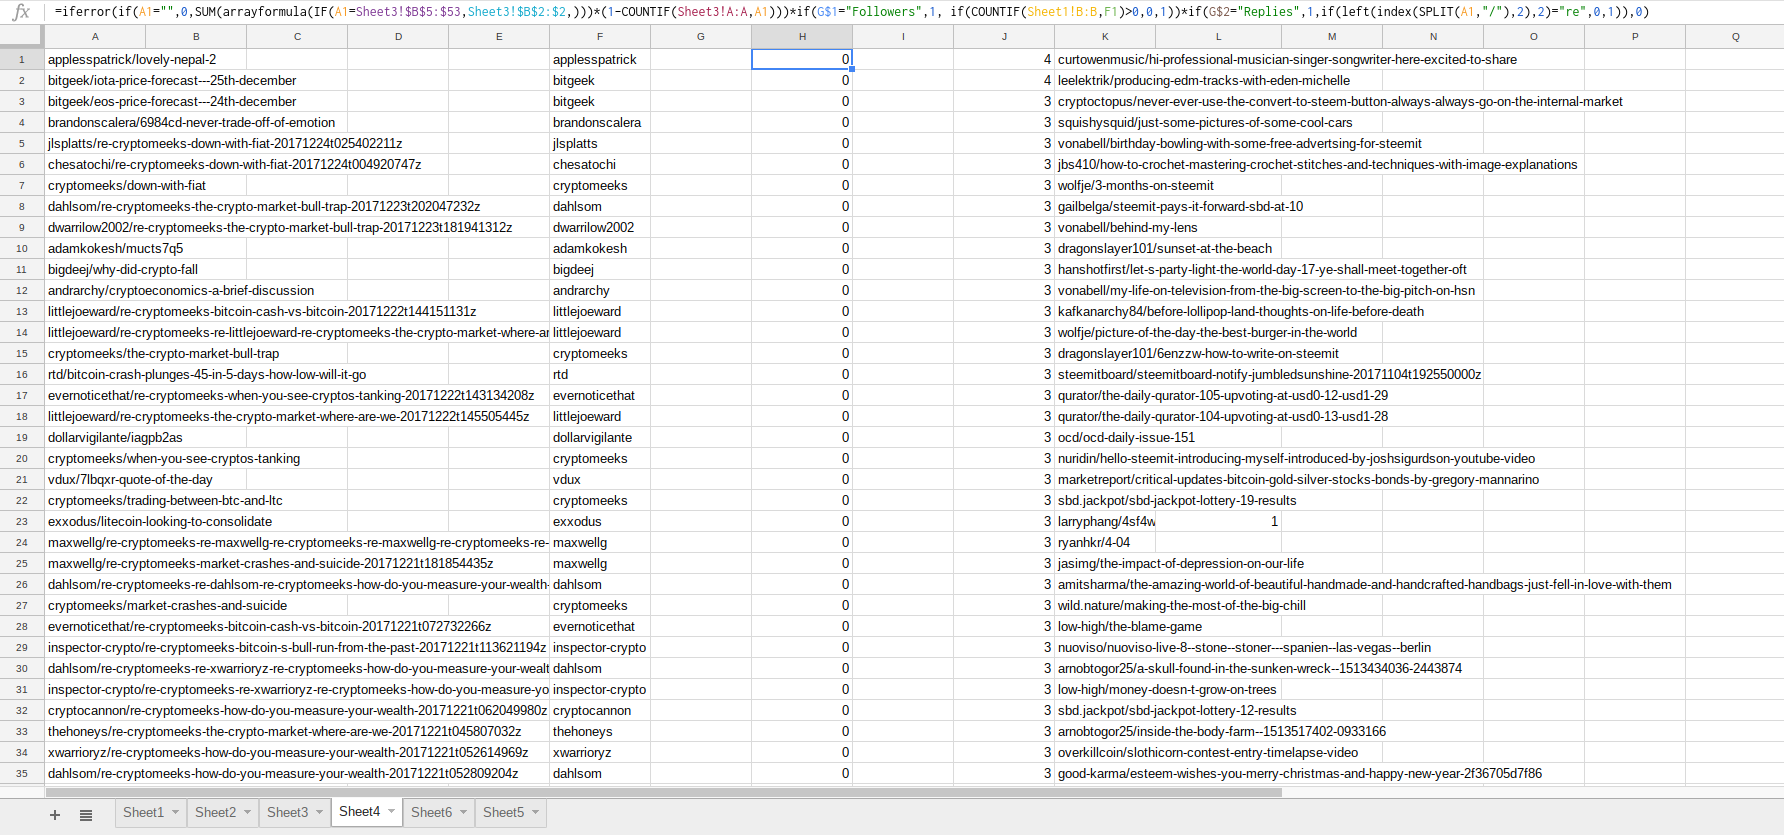
Task: Open the Sheet2 tab dropdown arrow
Action: 247,812
